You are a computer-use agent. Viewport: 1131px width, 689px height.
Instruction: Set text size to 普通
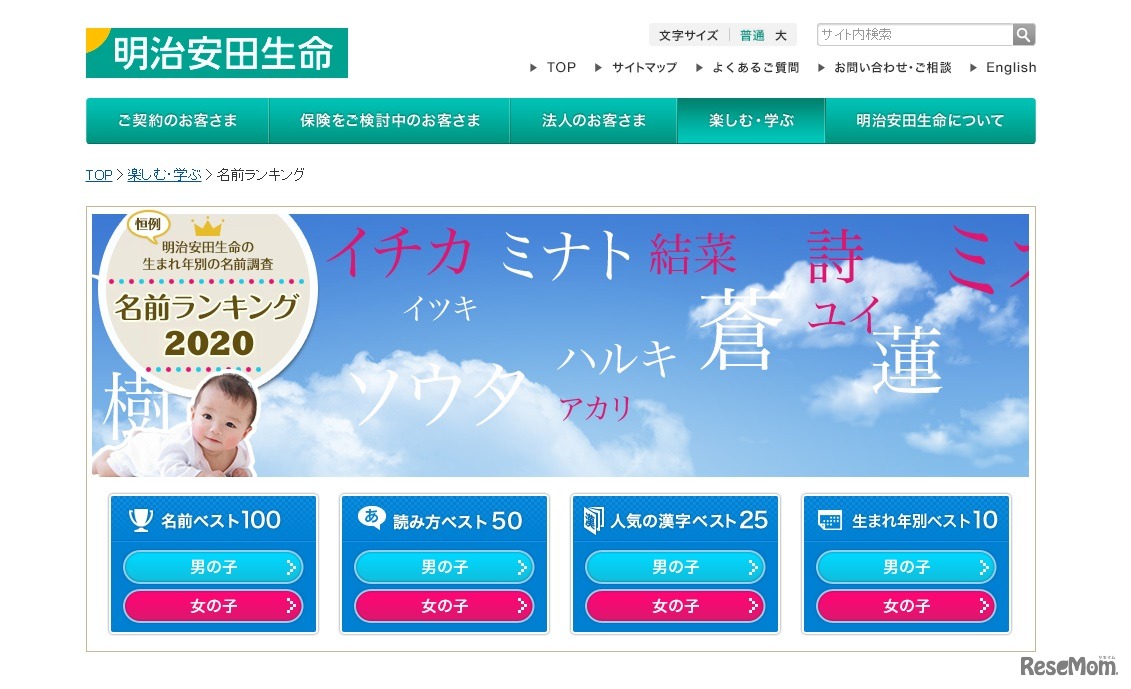tap(752, 35)
